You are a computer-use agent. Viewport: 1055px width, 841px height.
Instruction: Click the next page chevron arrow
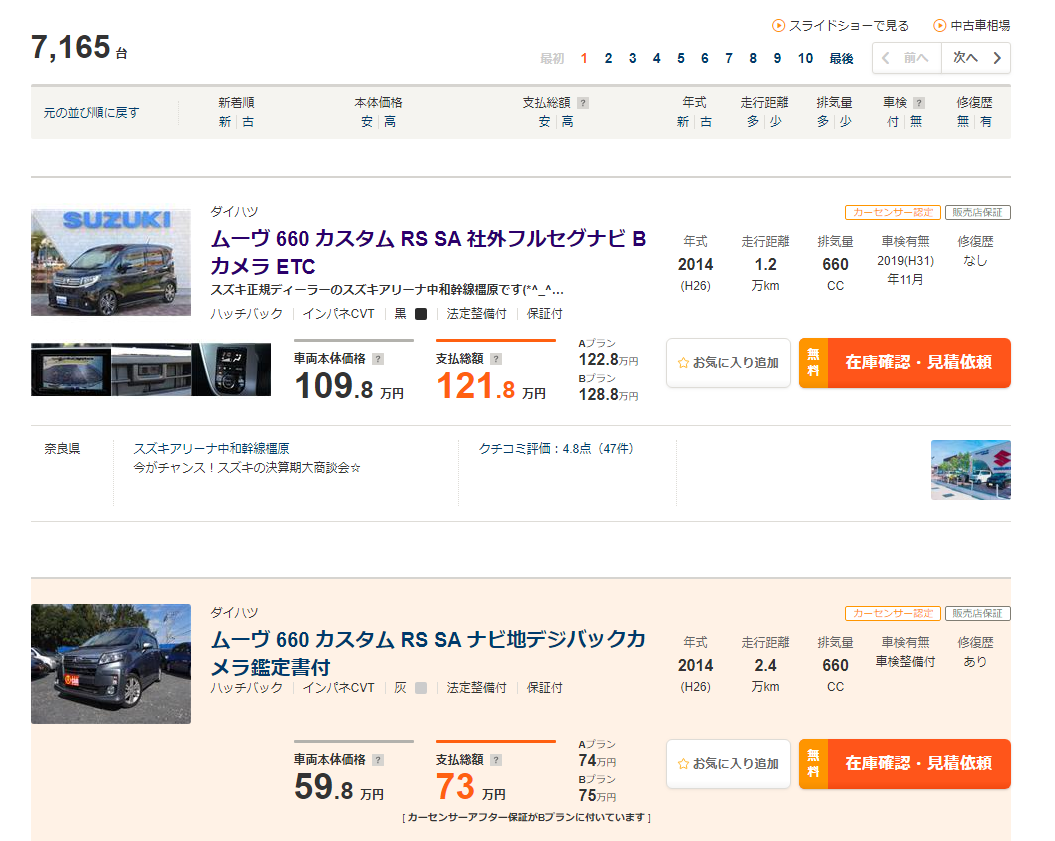point(997,58)
